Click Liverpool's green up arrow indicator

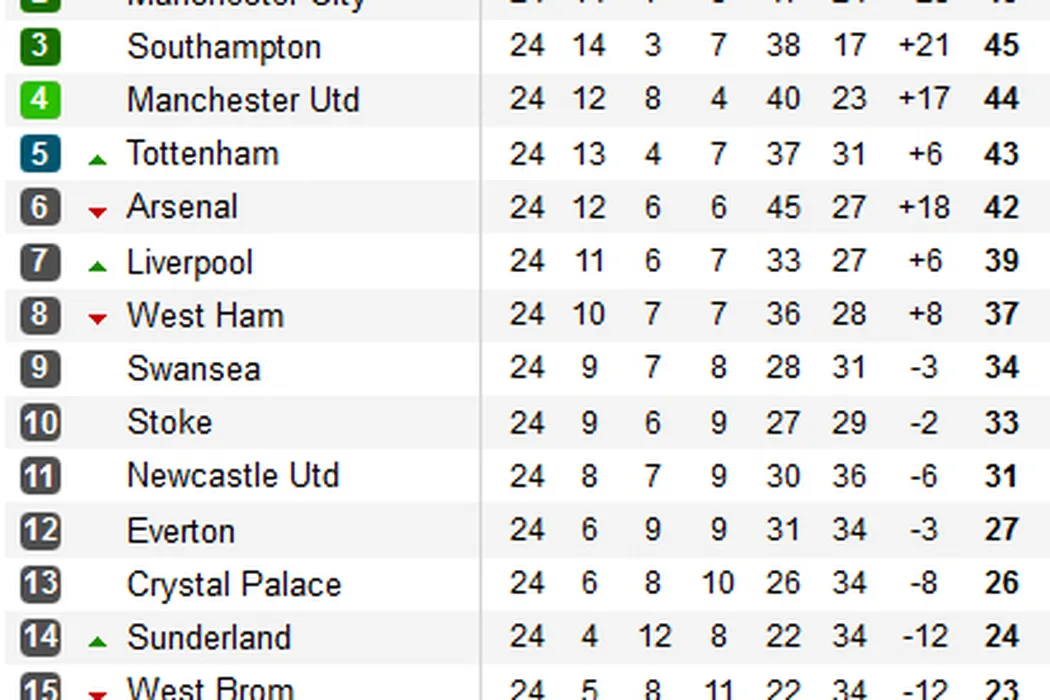(x=97, y=266)
